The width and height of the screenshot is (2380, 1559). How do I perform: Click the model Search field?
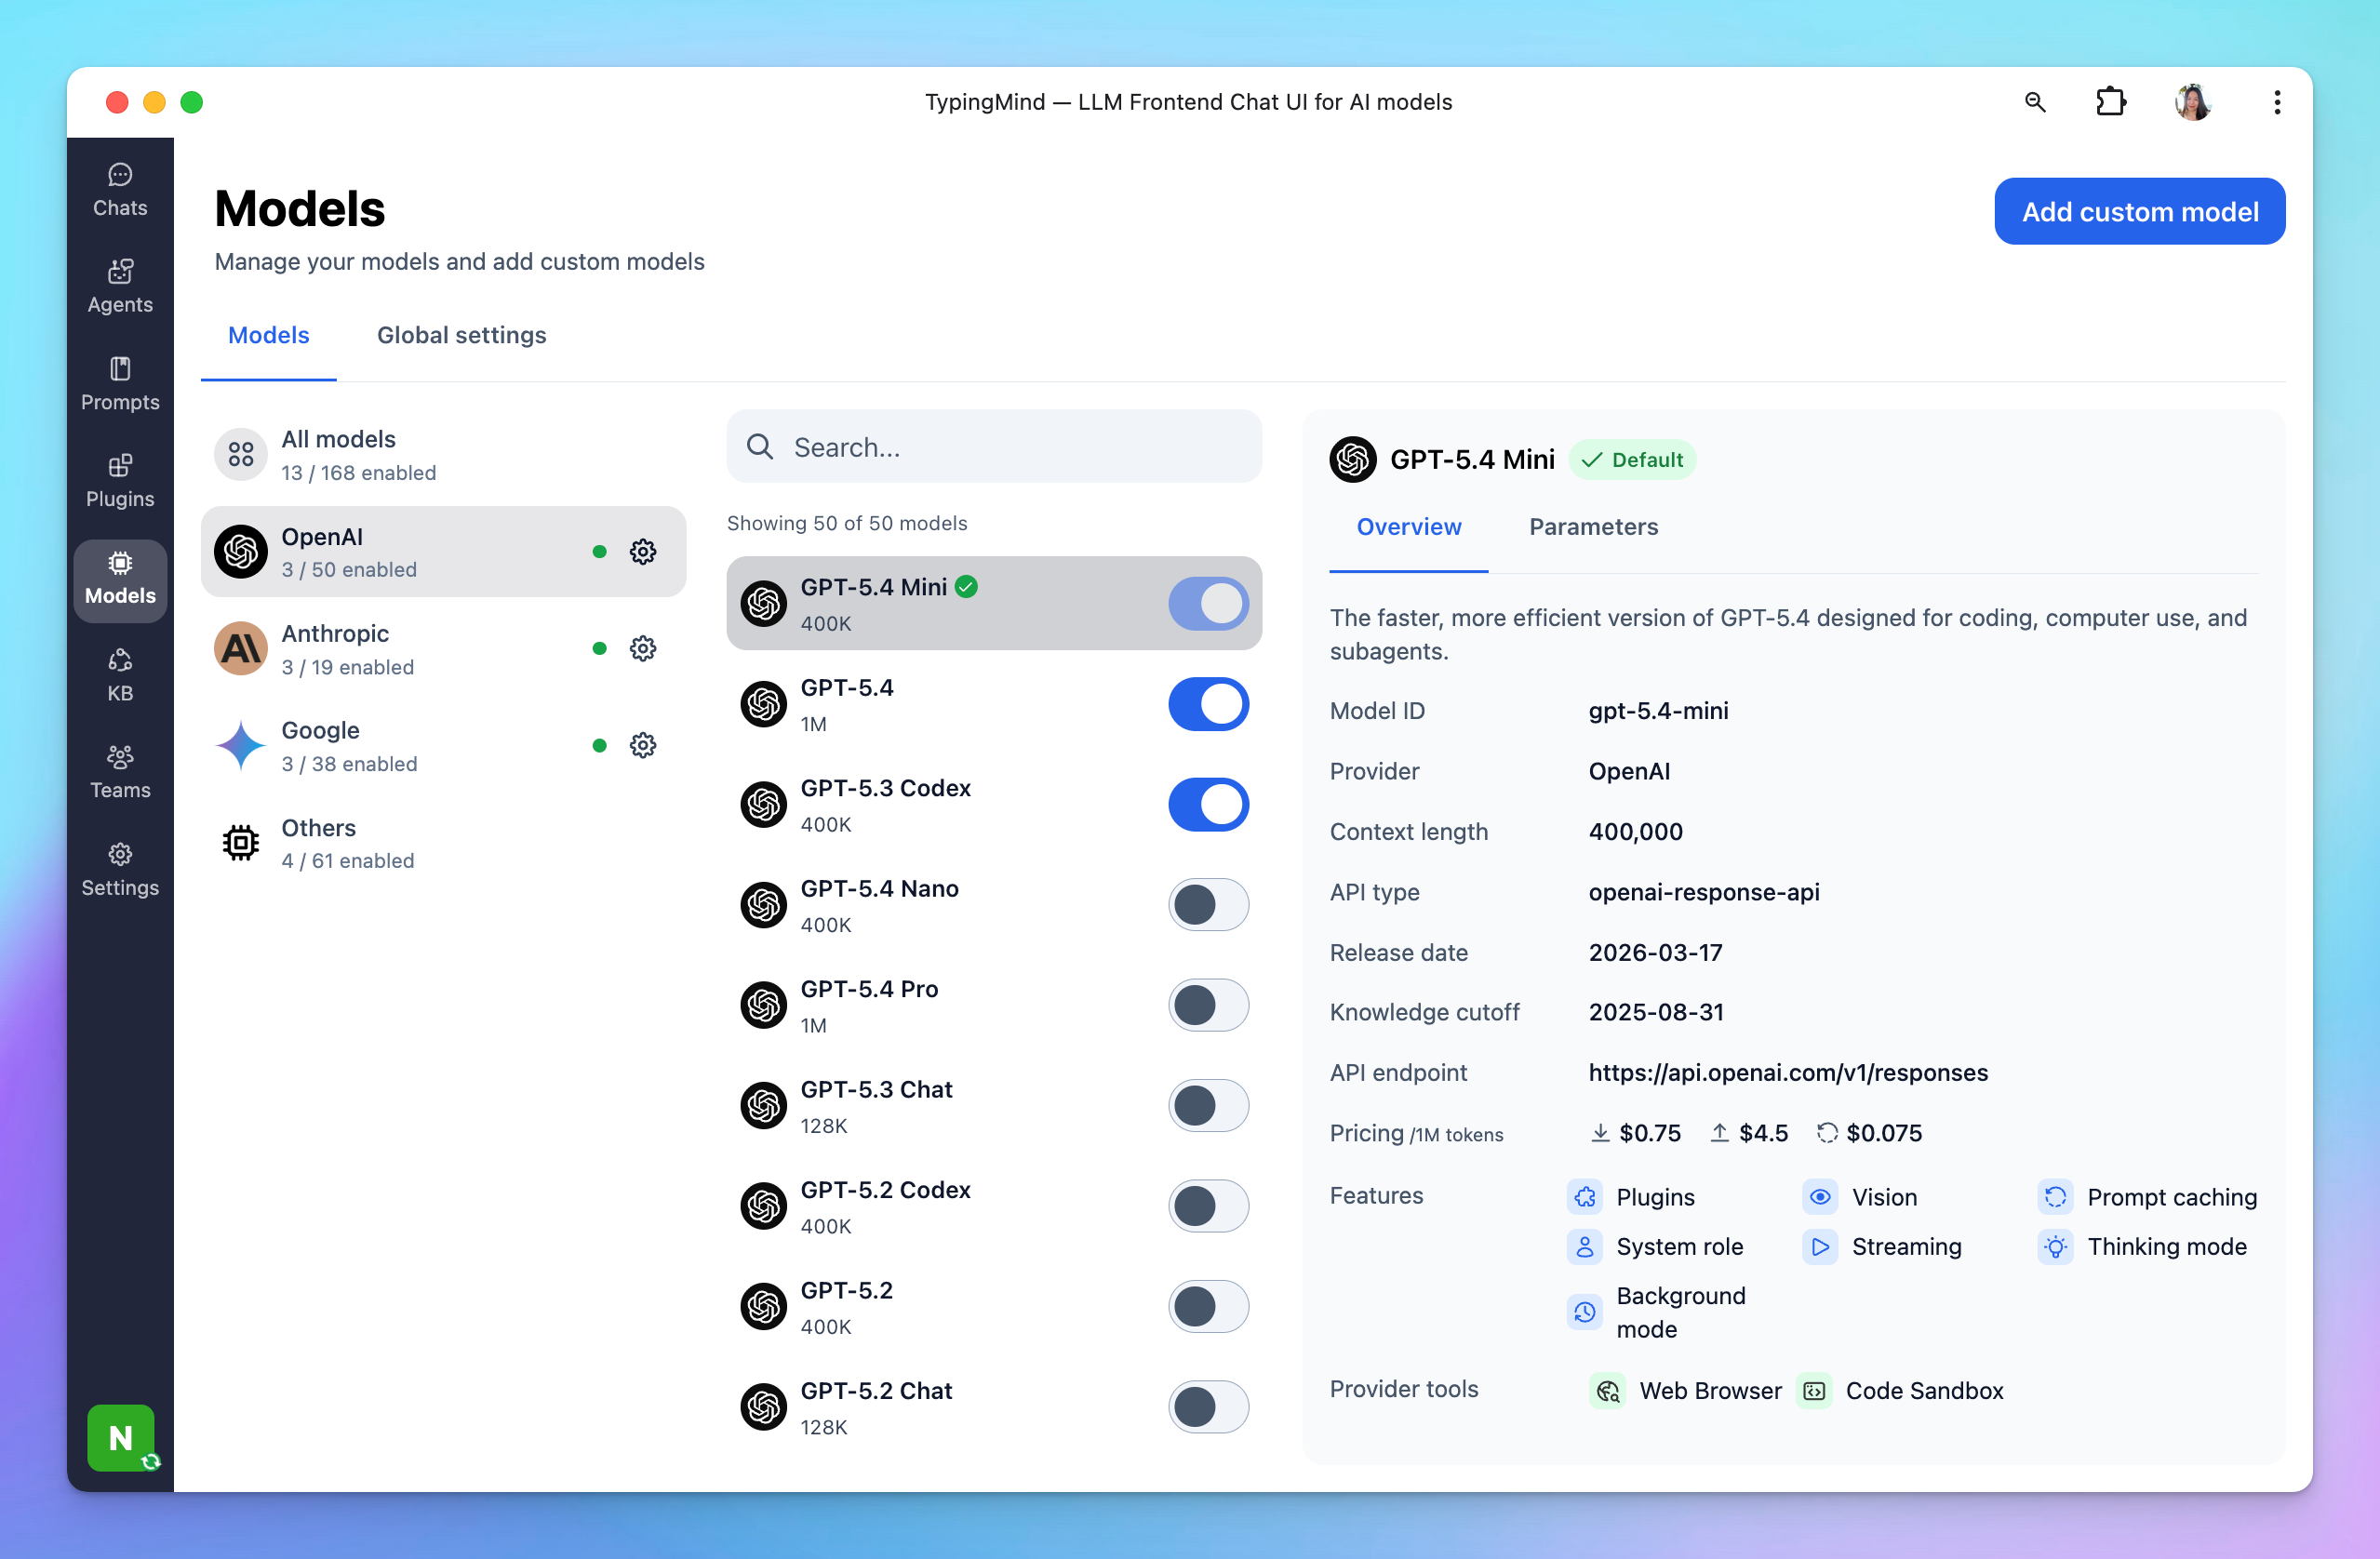tap(1010, 447)
